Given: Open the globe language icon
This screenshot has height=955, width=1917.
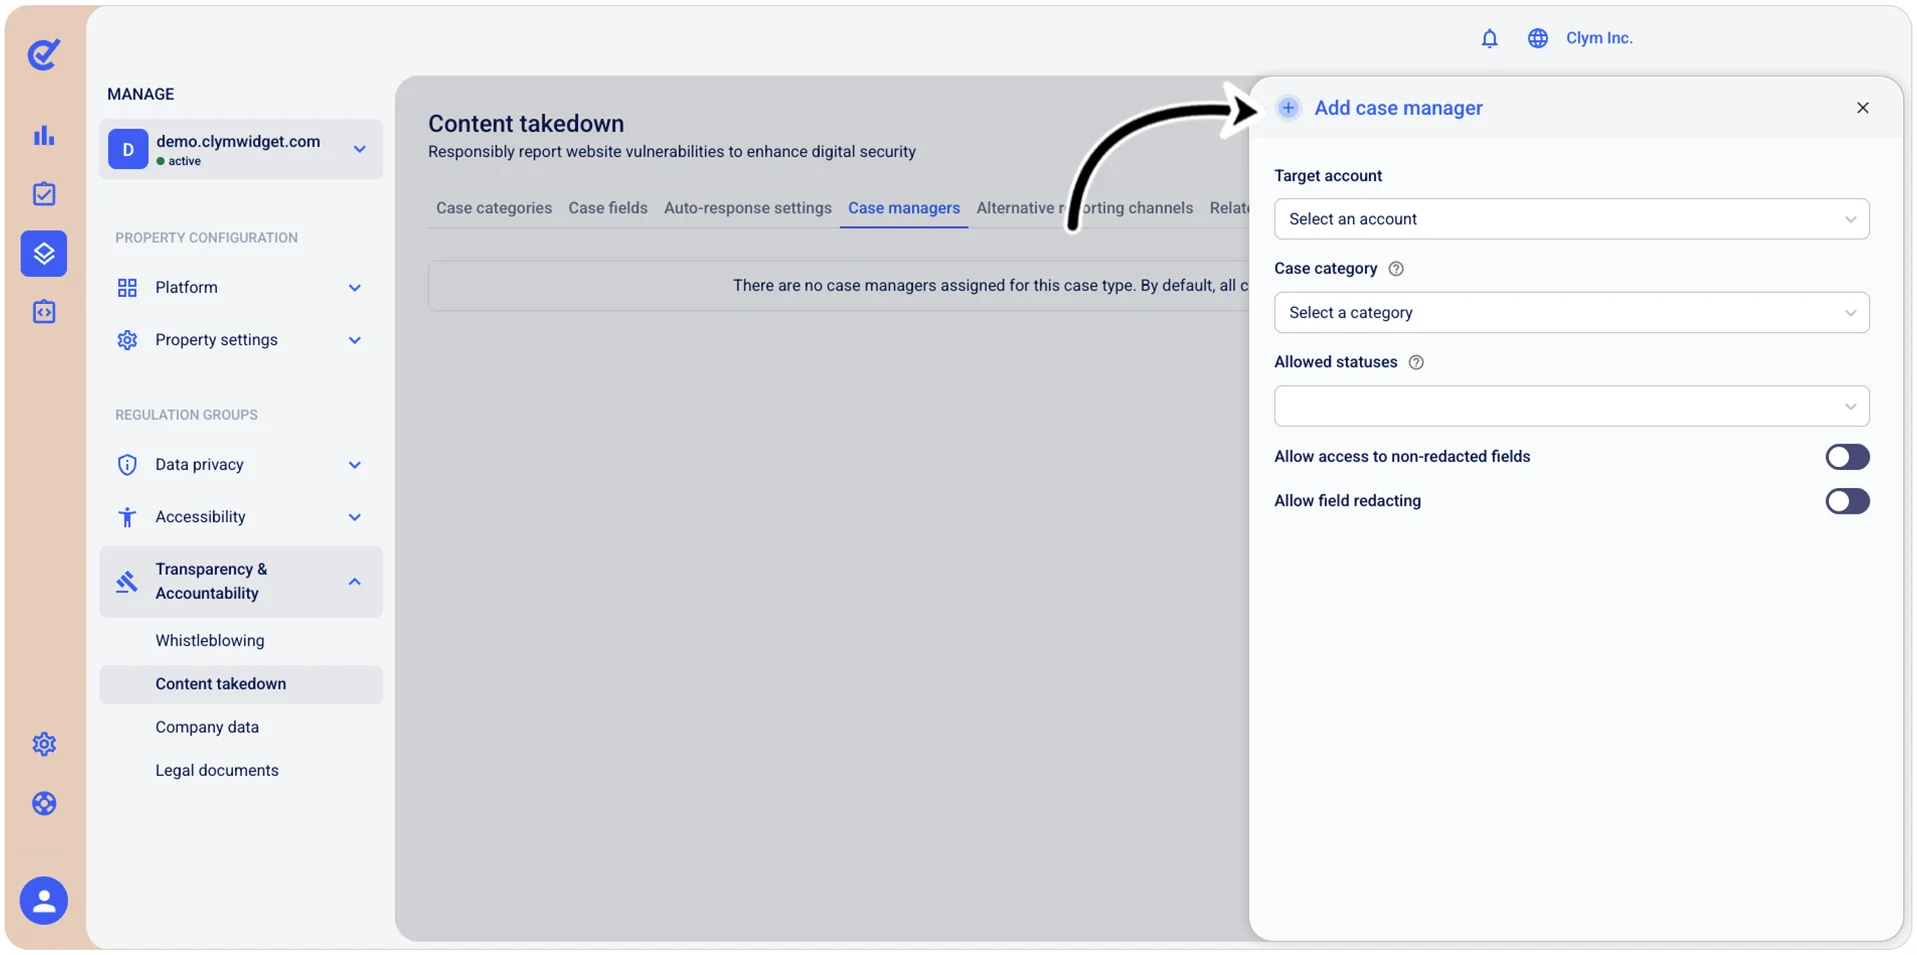Looking at the screenshot, I should 1537,38.
